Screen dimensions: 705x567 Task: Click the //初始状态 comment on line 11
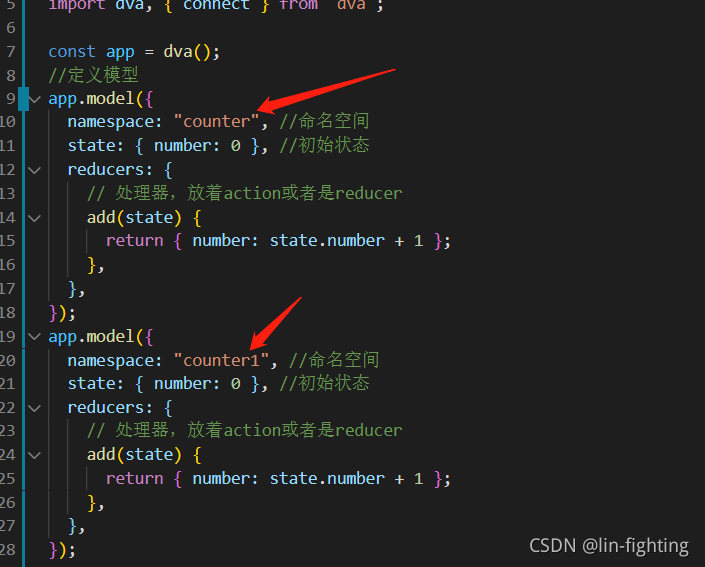(324, 145)
